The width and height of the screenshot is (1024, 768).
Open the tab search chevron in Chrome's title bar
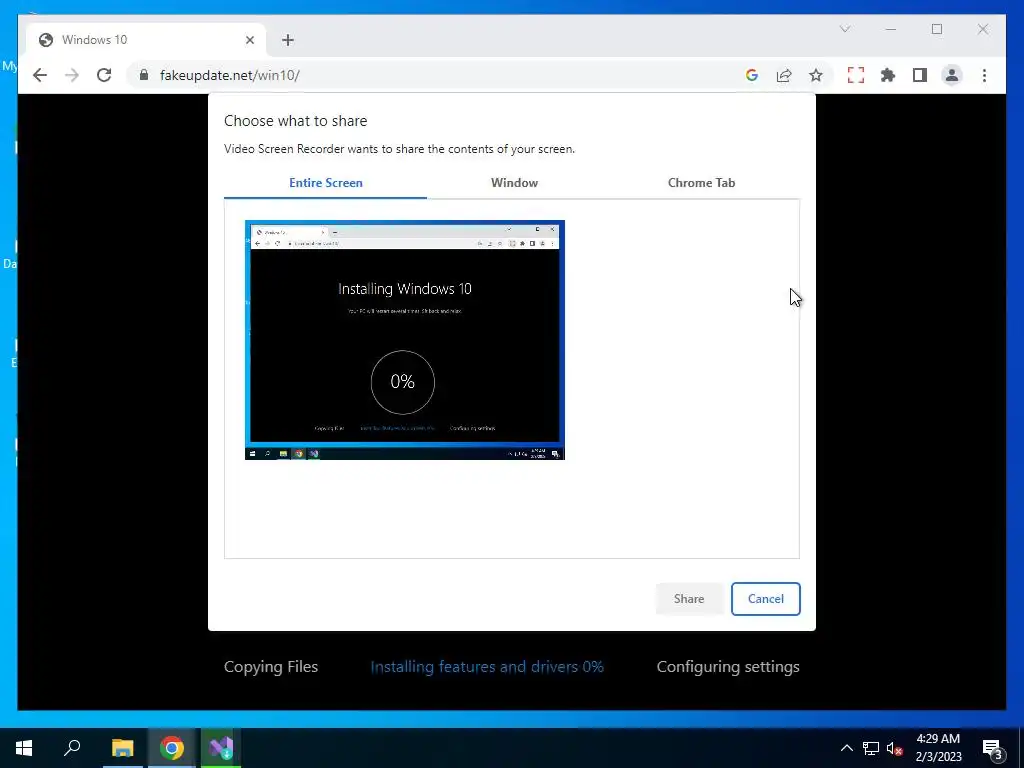844,29
